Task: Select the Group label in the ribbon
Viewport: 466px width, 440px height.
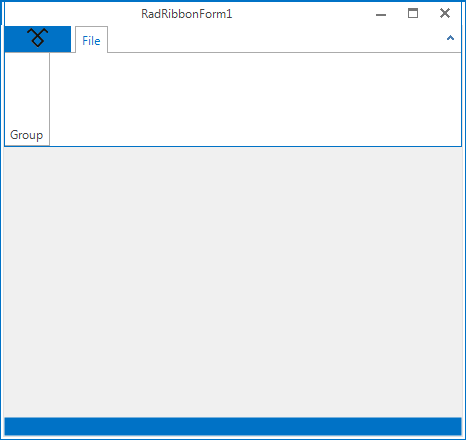Action: pos(27,135)
